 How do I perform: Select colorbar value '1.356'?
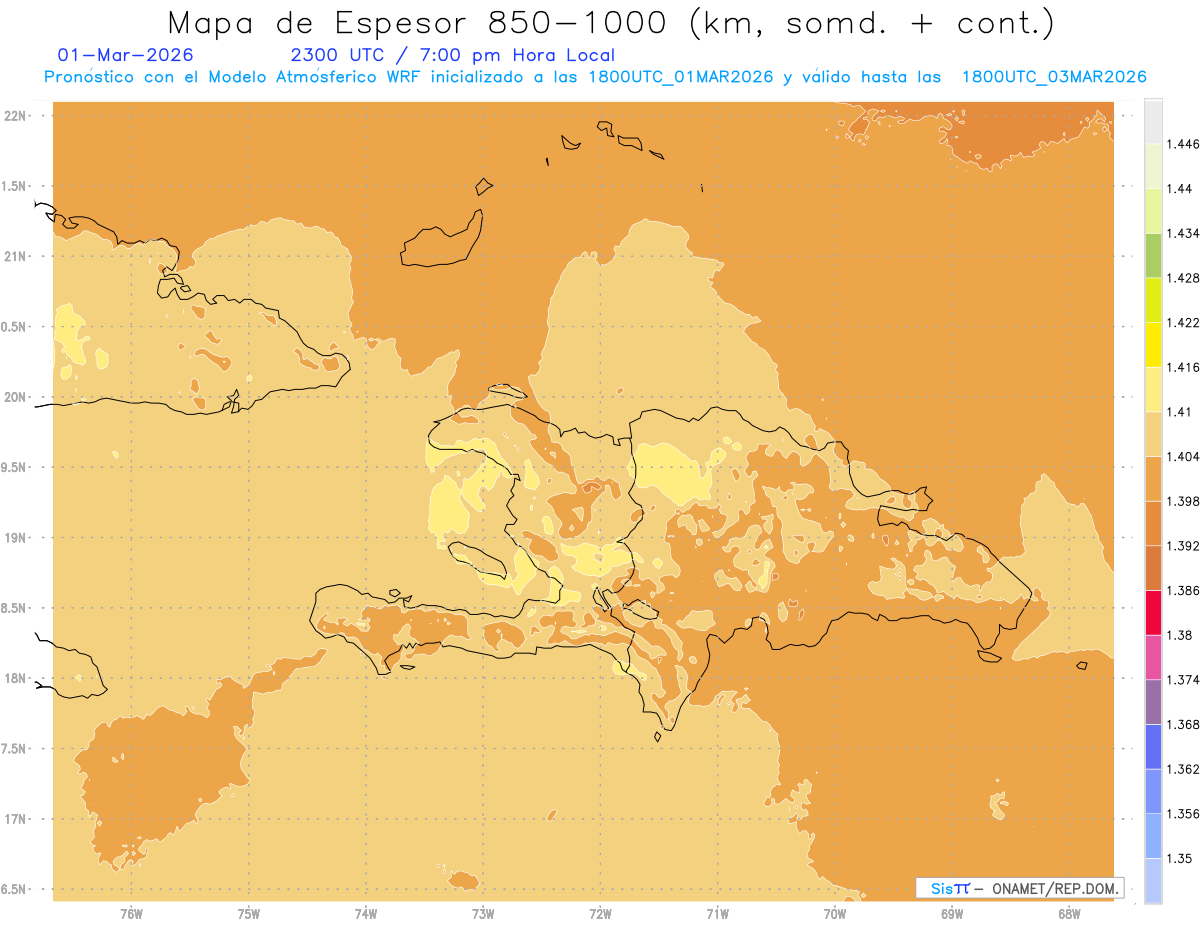click(x=1183, y=814)
